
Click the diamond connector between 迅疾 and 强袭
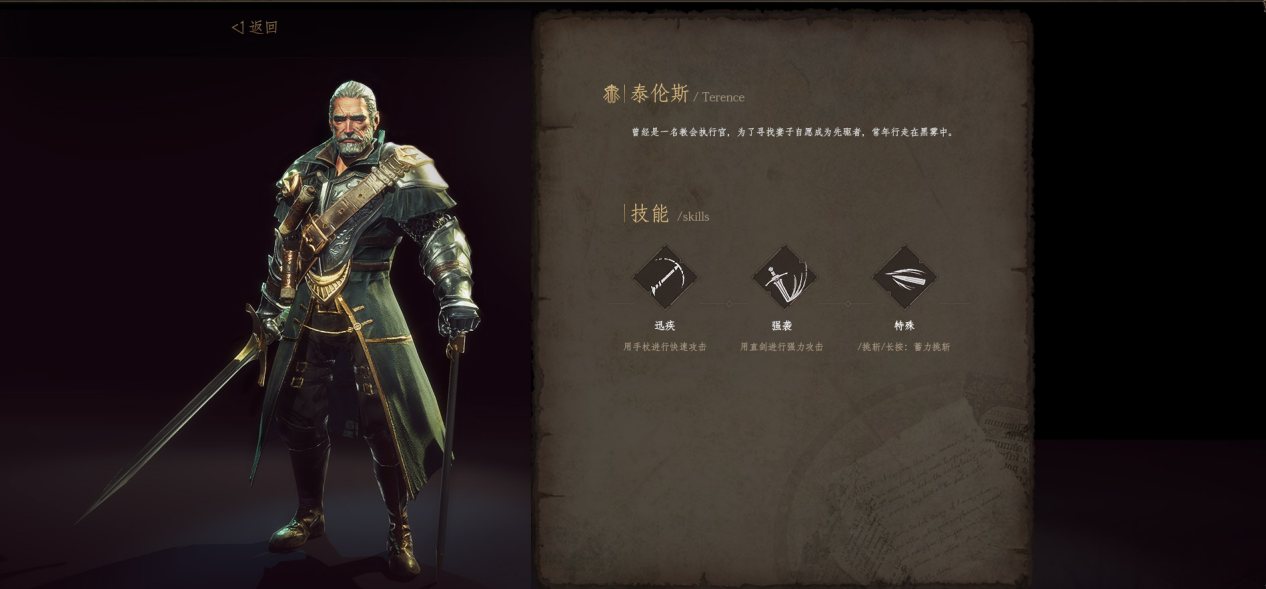coord(729,303)
